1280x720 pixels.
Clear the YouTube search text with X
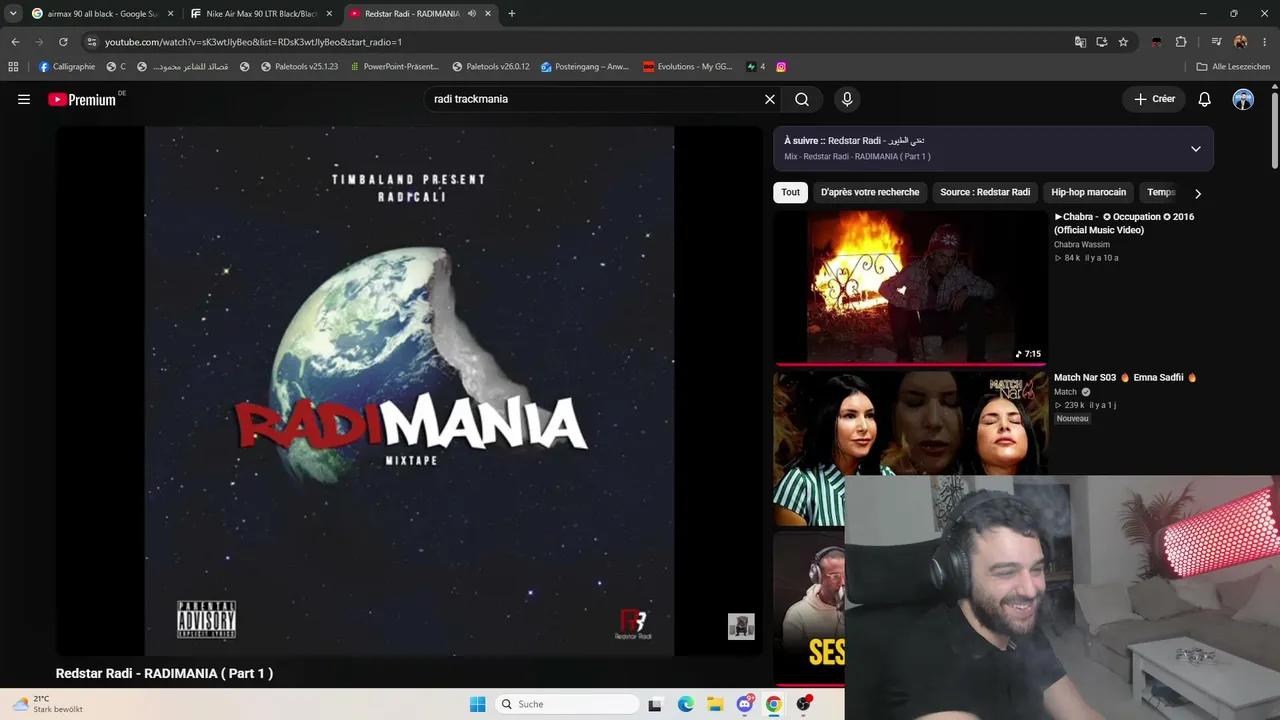tap(770, 99)
